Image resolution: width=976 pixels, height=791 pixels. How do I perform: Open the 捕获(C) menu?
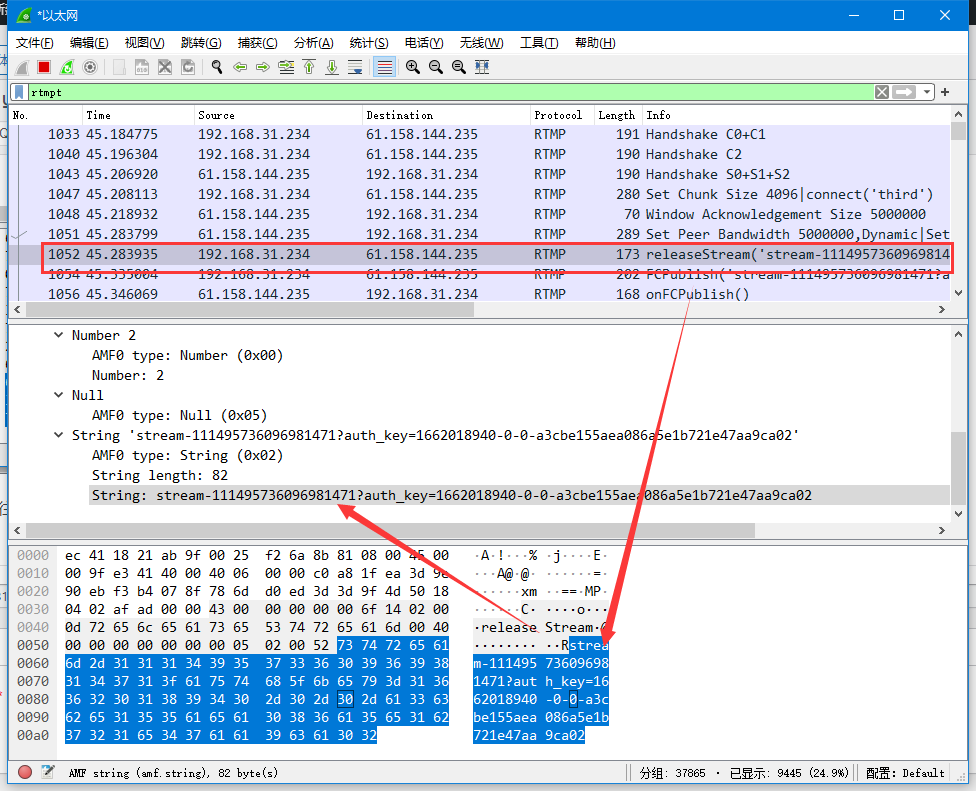pos(257,43)
